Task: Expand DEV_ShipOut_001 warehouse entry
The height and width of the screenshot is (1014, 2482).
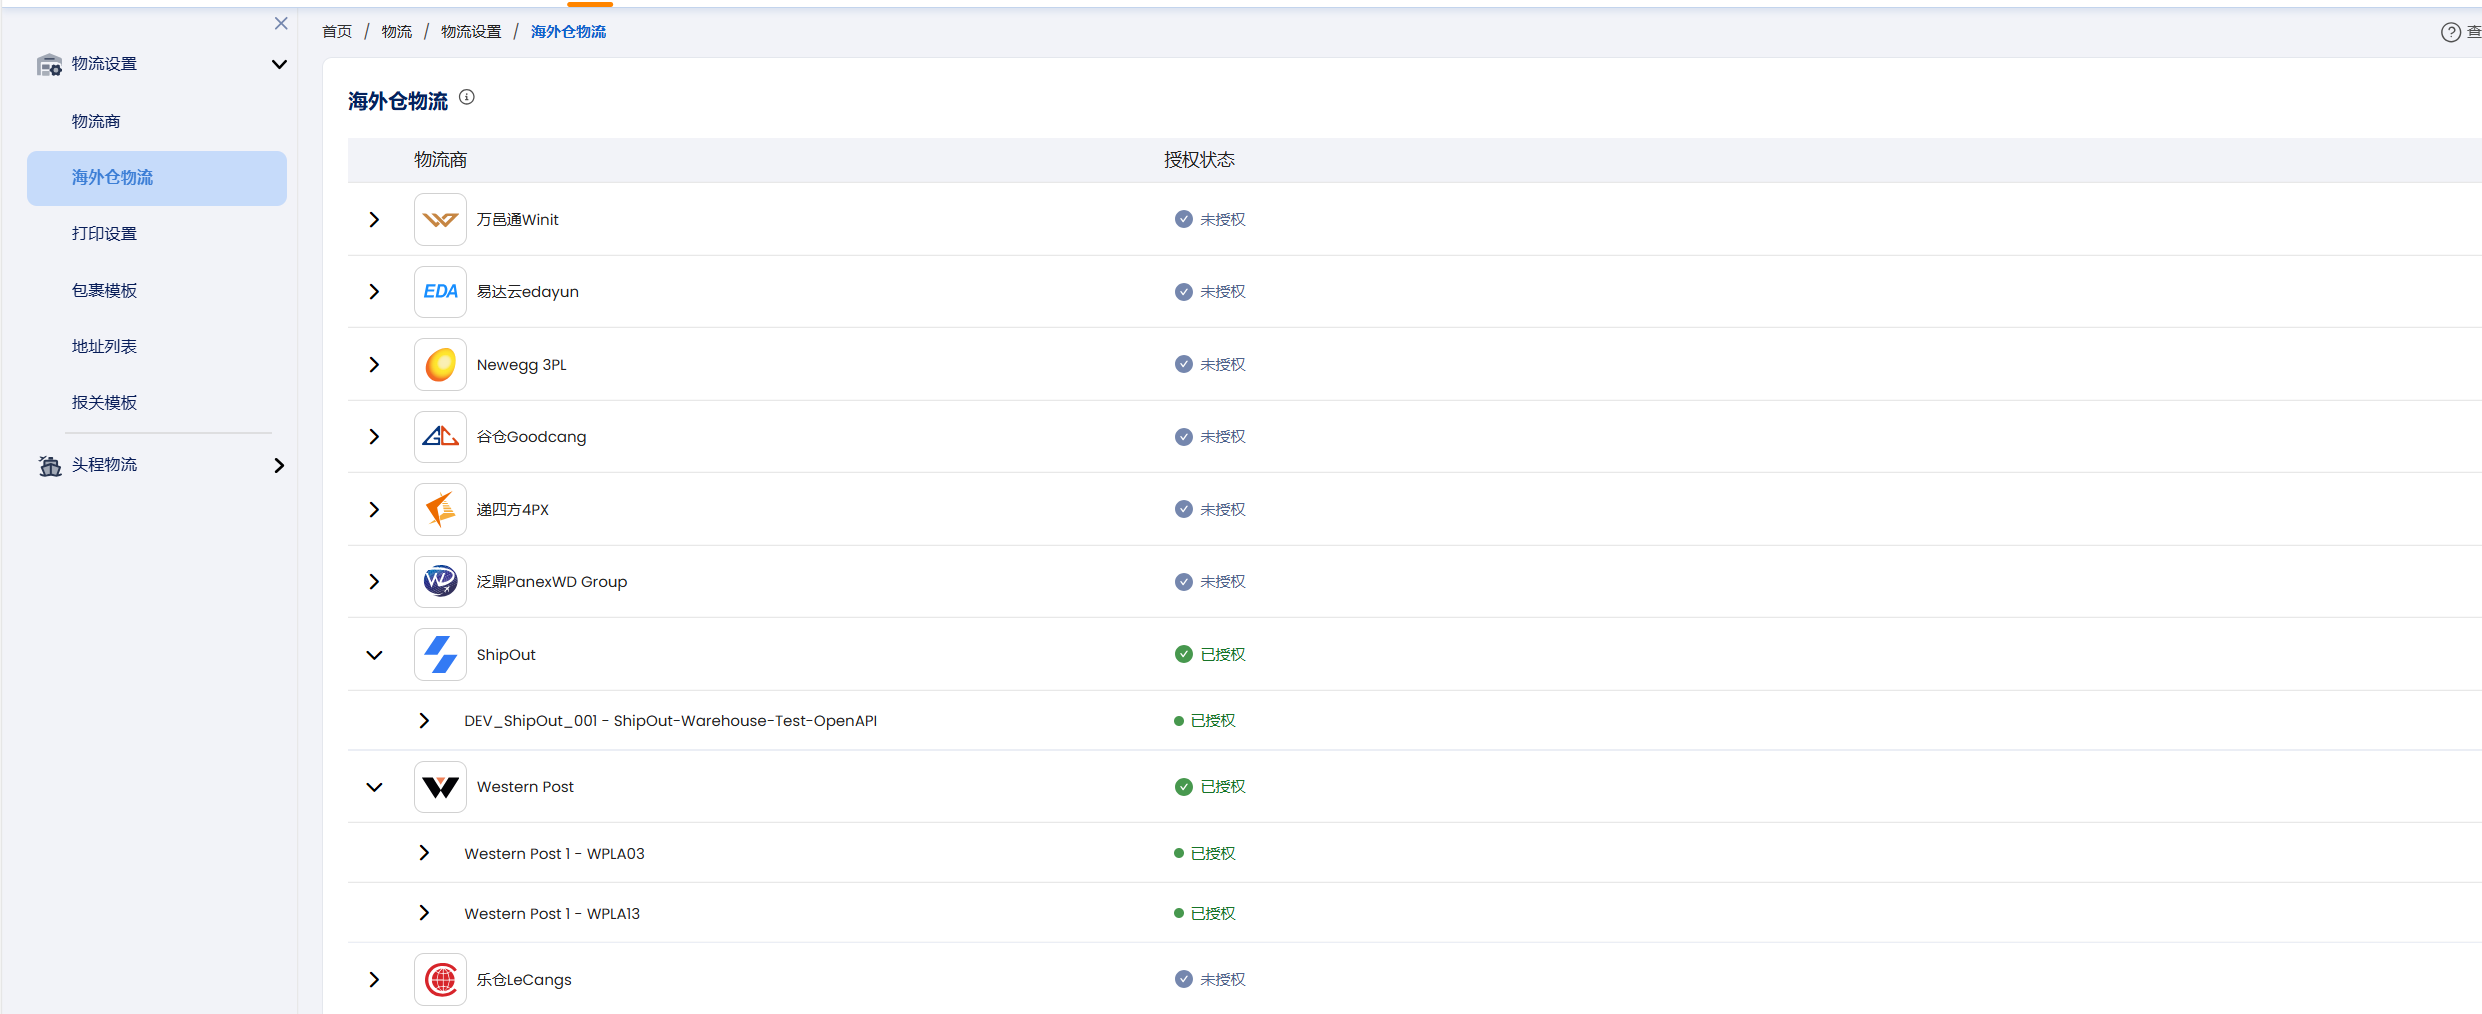Action: pos(424,721)
